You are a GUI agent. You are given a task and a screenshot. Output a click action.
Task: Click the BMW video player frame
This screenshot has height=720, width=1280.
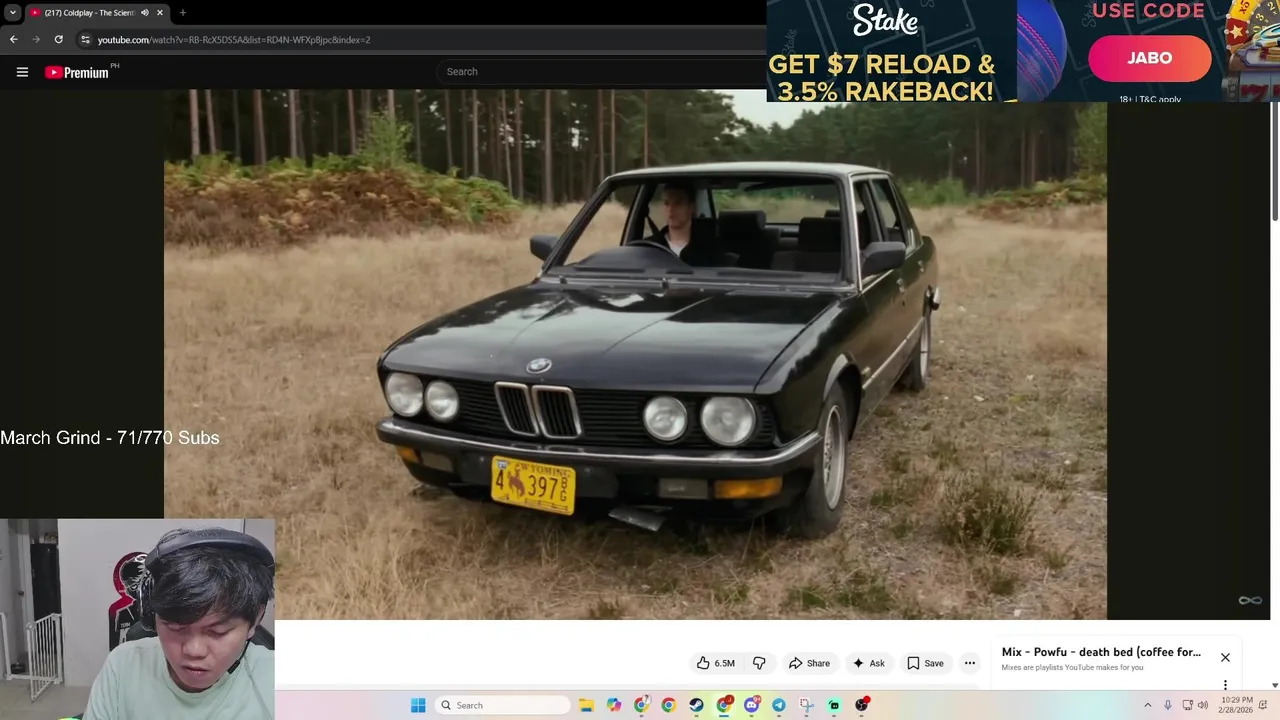tap(635, 354)
